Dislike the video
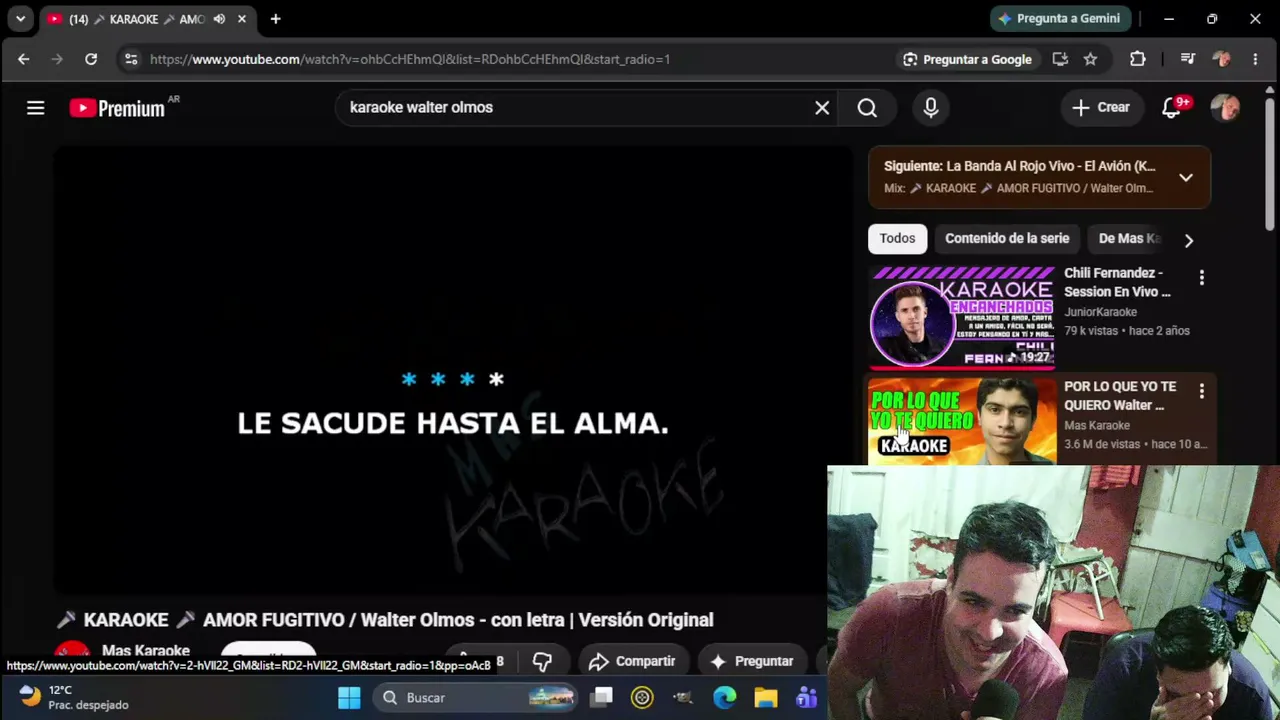The height and width of the screenshot is (720, 1280). click(x=542, y=661)
